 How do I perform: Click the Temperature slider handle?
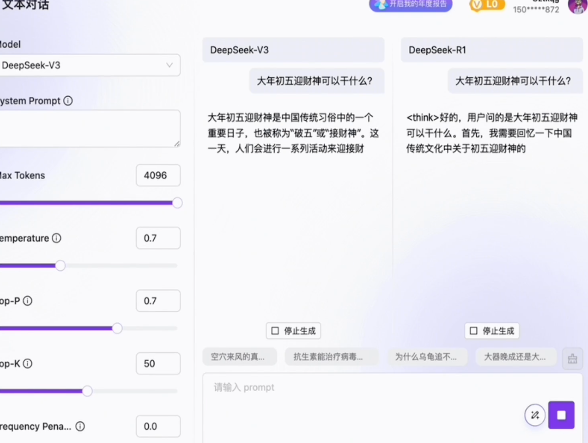(x=60, y=266)
